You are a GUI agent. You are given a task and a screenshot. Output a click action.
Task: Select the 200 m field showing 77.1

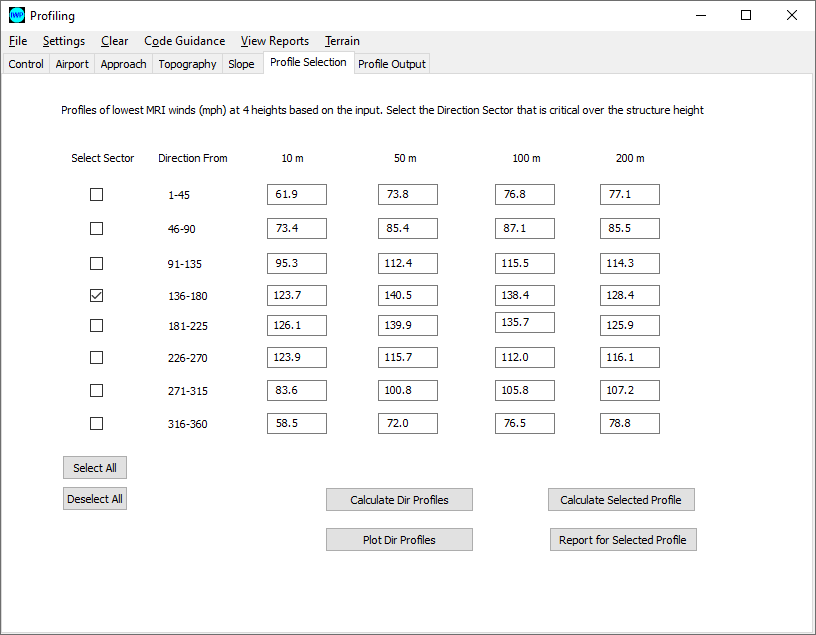[x=629, y=195]
